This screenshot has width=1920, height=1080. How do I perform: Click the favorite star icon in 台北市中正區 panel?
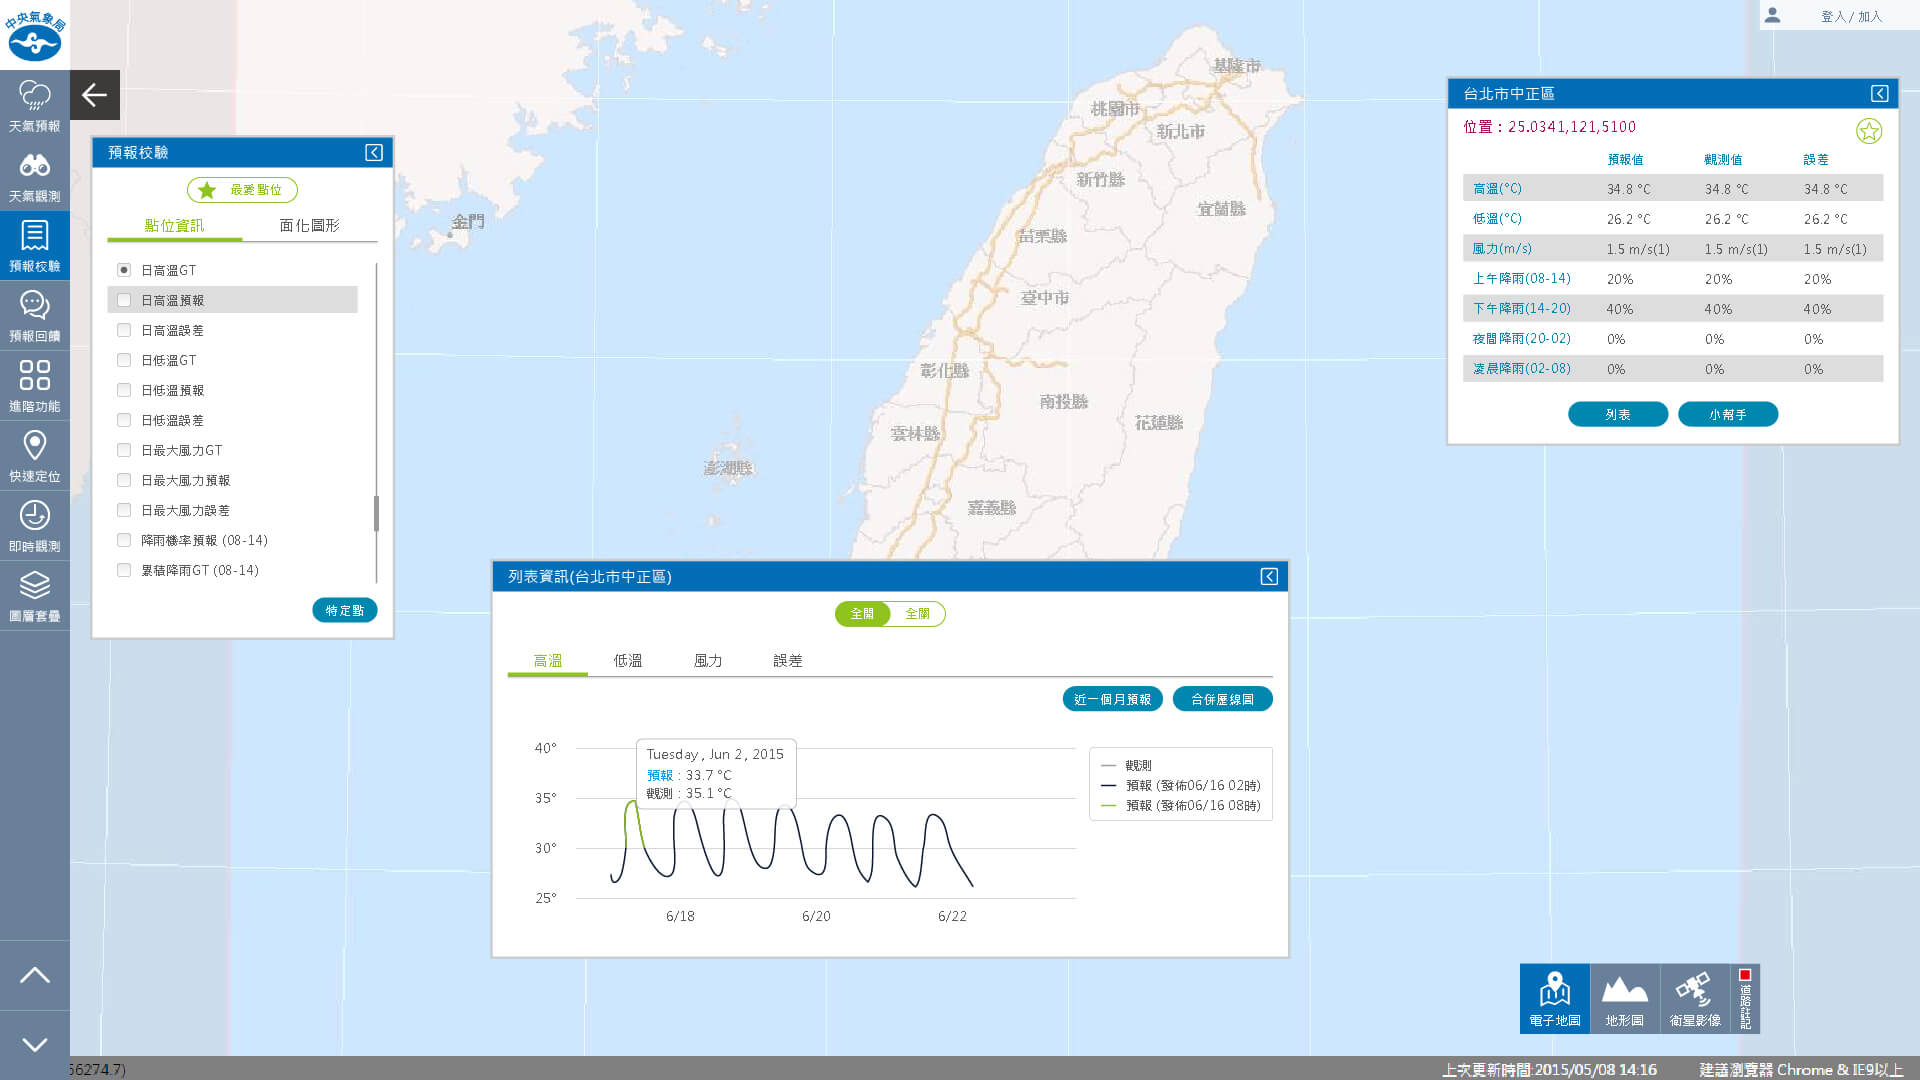point(1868,131)
